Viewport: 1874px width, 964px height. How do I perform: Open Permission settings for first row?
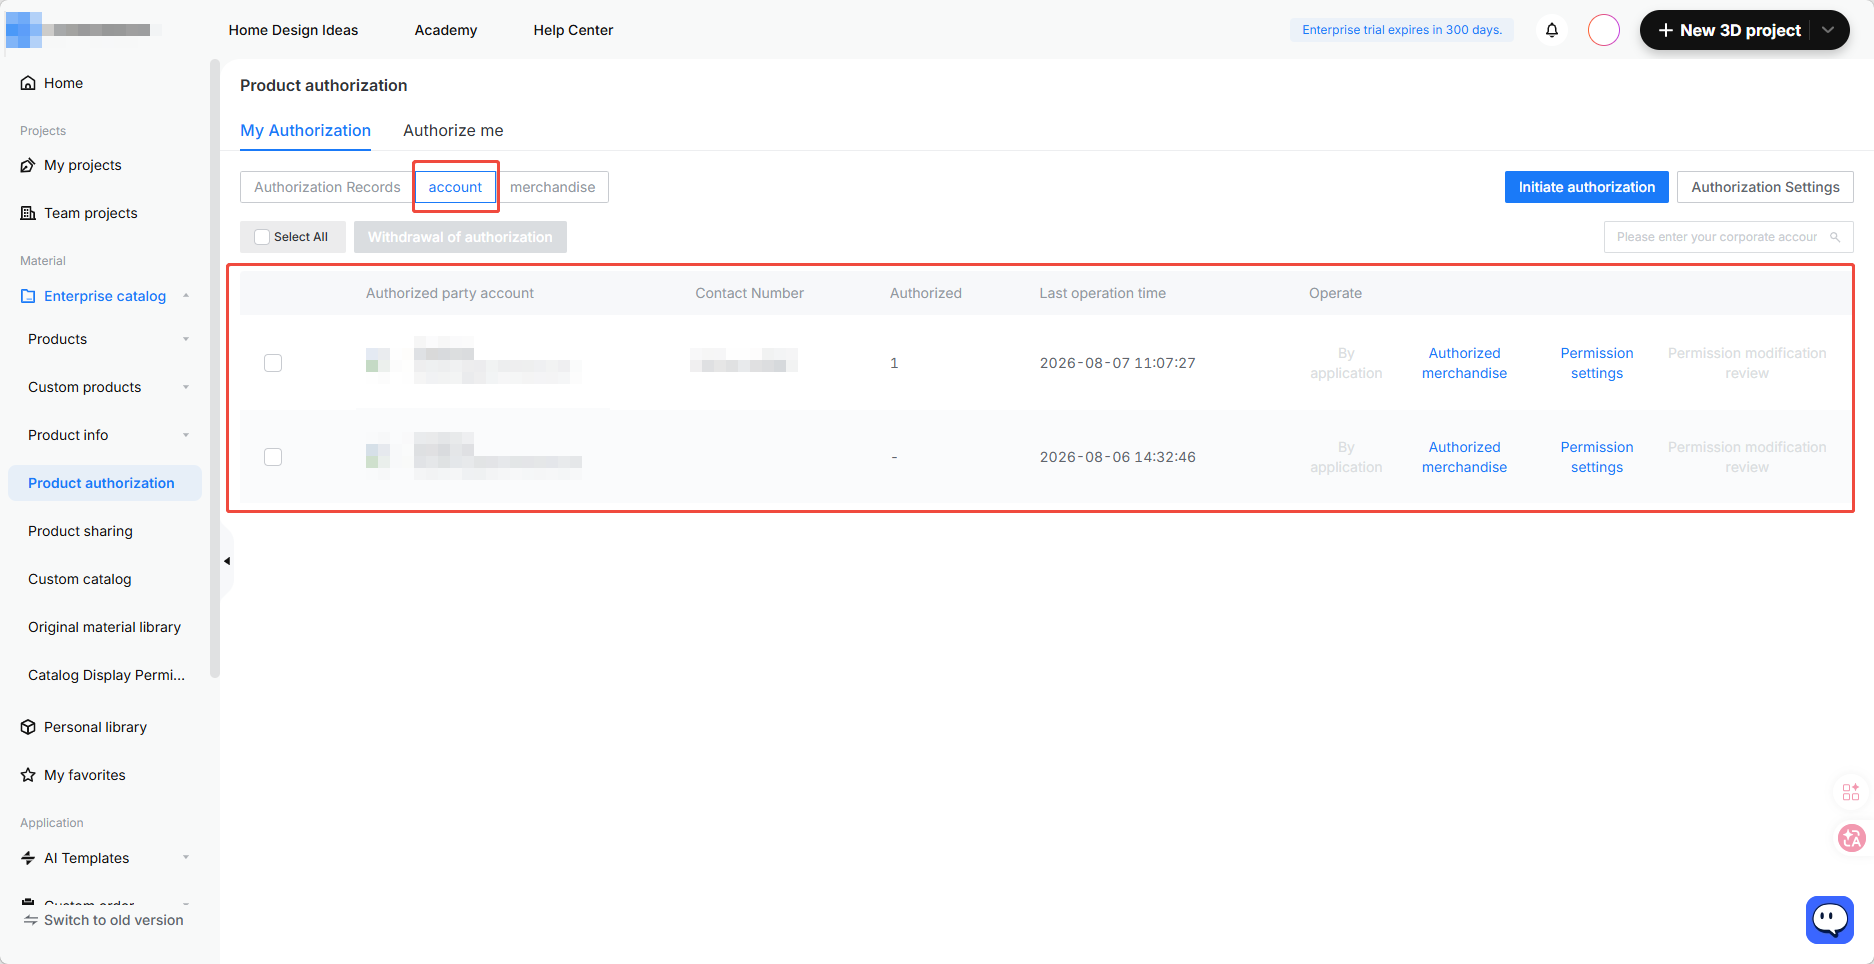pos(1597,363)
